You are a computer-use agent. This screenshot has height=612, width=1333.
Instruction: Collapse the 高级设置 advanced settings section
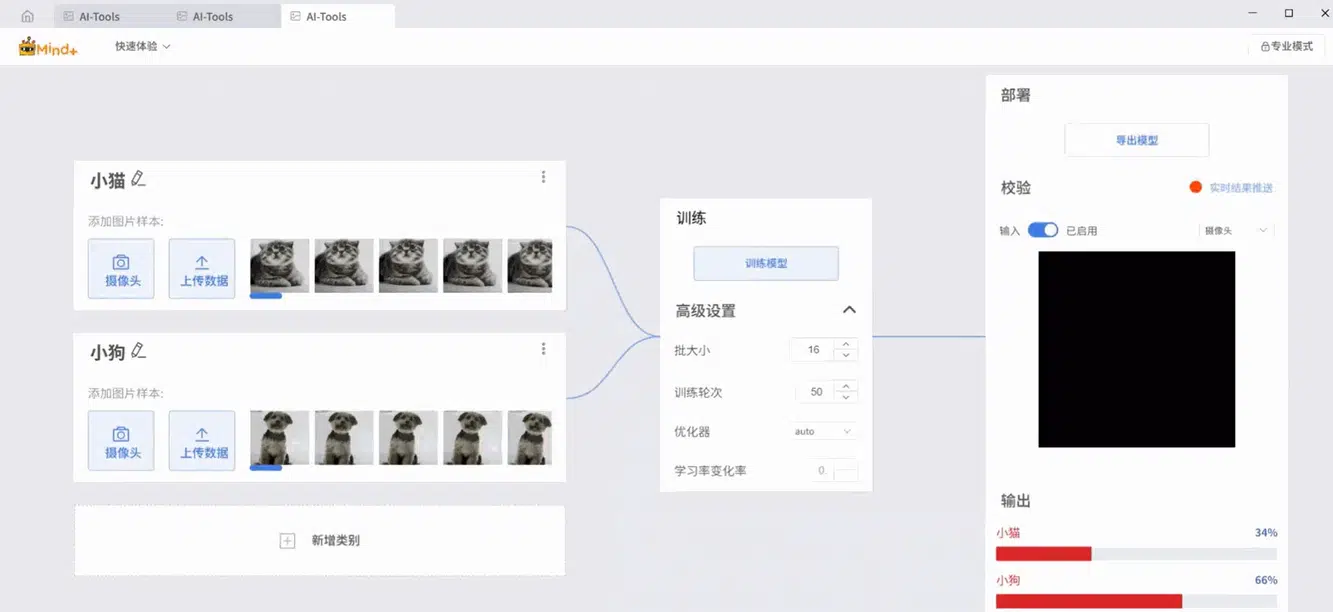pos(849,310)
